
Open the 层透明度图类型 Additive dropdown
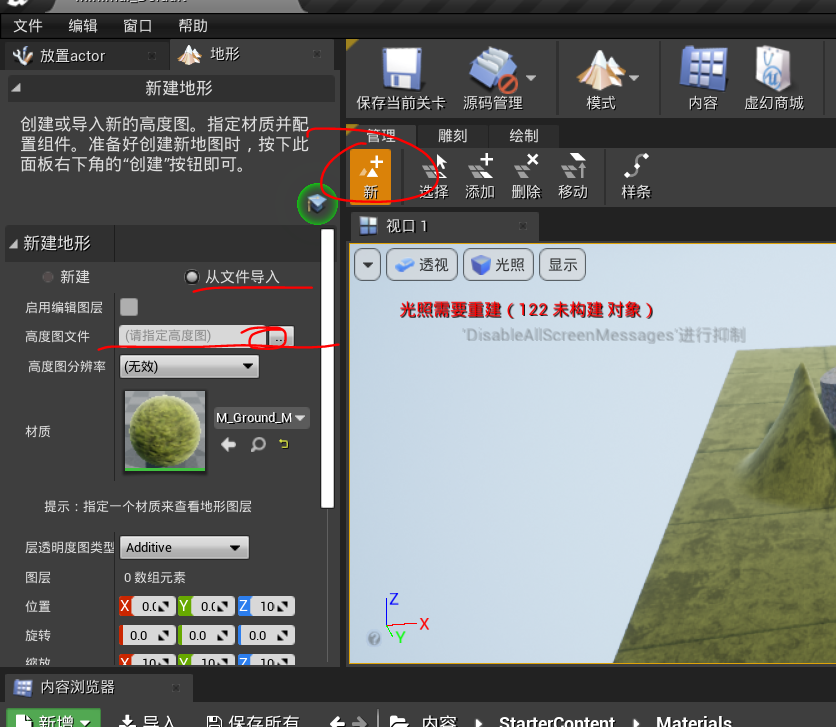coord(184,548)
